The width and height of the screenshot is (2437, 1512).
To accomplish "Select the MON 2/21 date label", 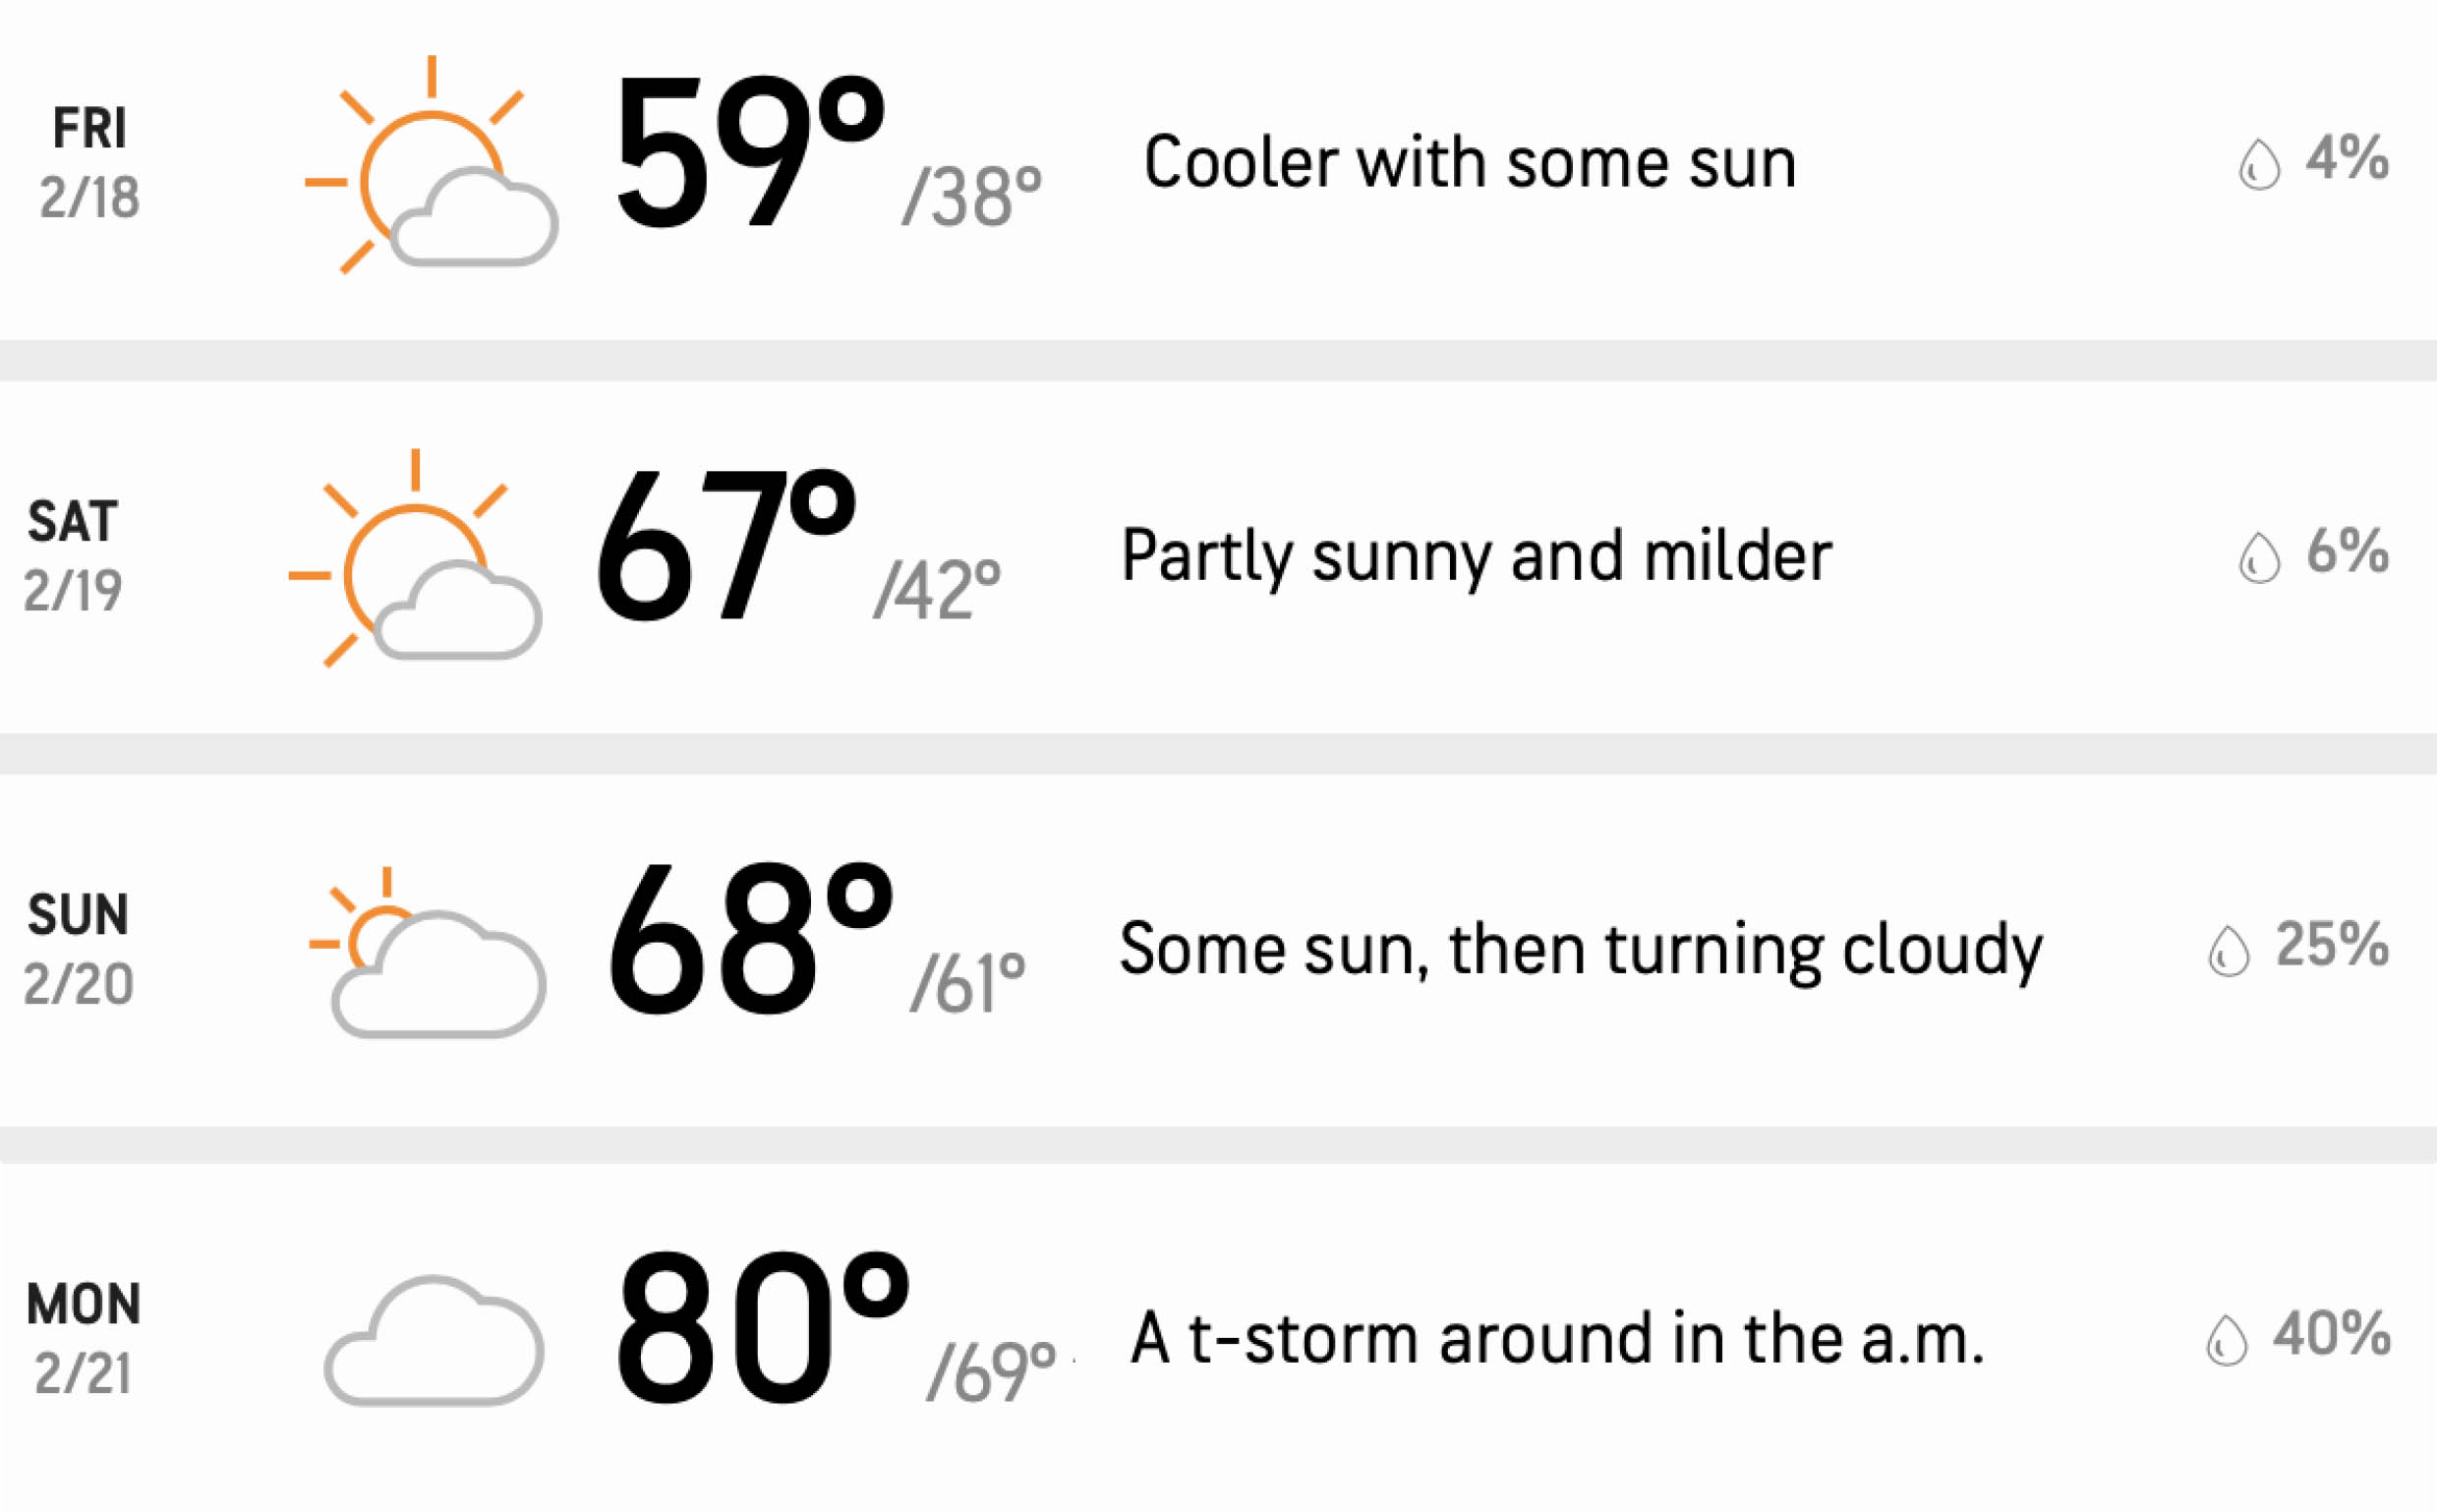I will tap(83, 1339).
